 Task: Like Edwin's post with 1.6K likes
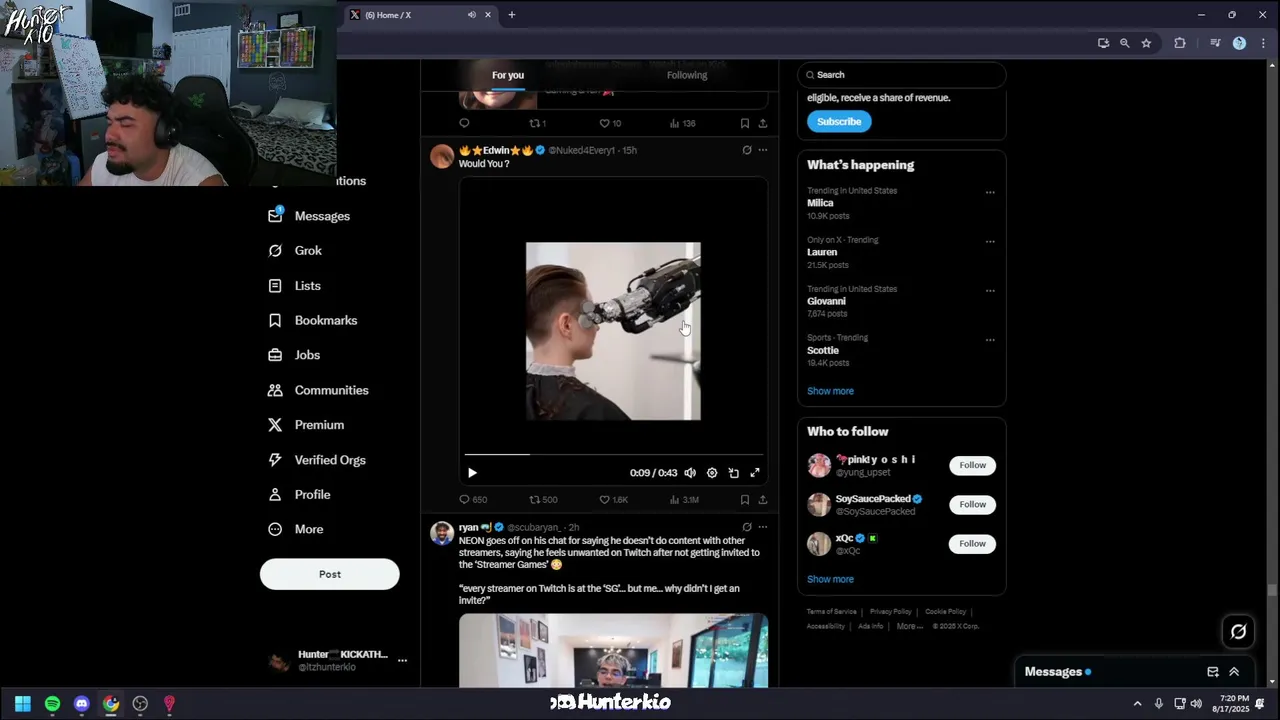(x=613, y=500)
